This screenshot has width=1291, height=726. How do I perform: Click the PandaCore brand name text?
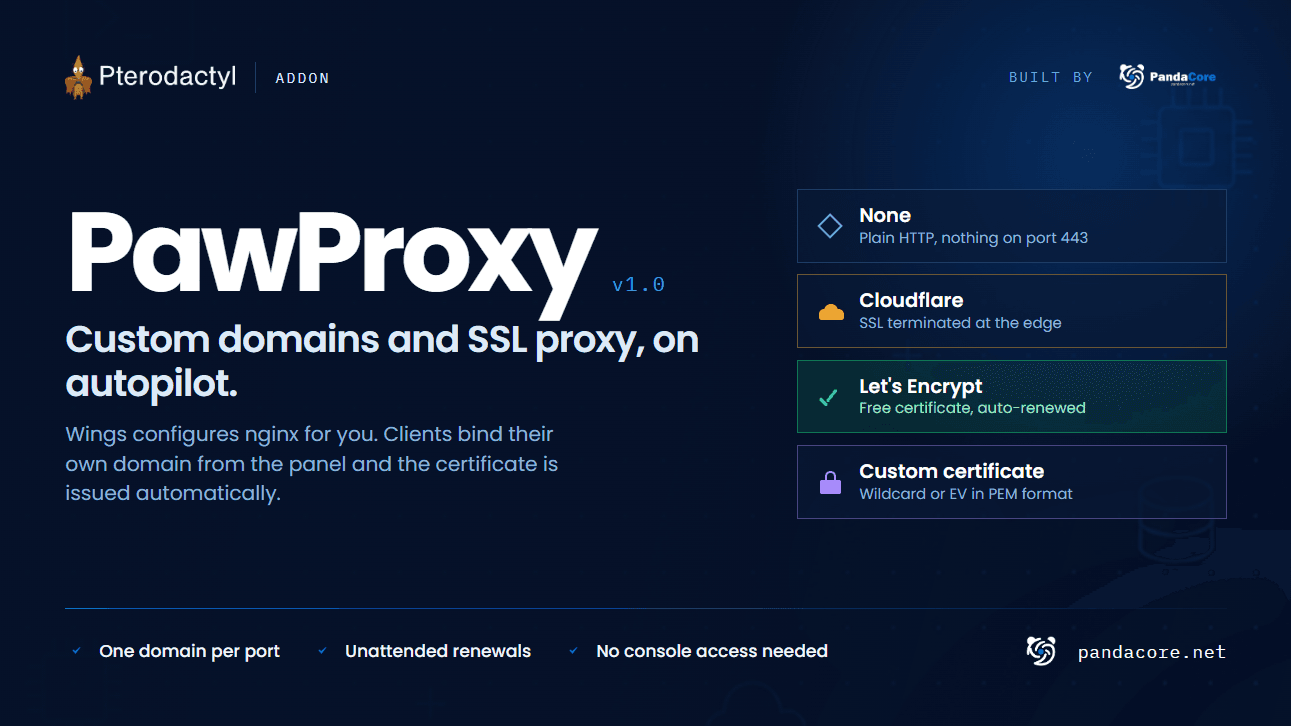pyautogui.click(x=1183, y=76)
